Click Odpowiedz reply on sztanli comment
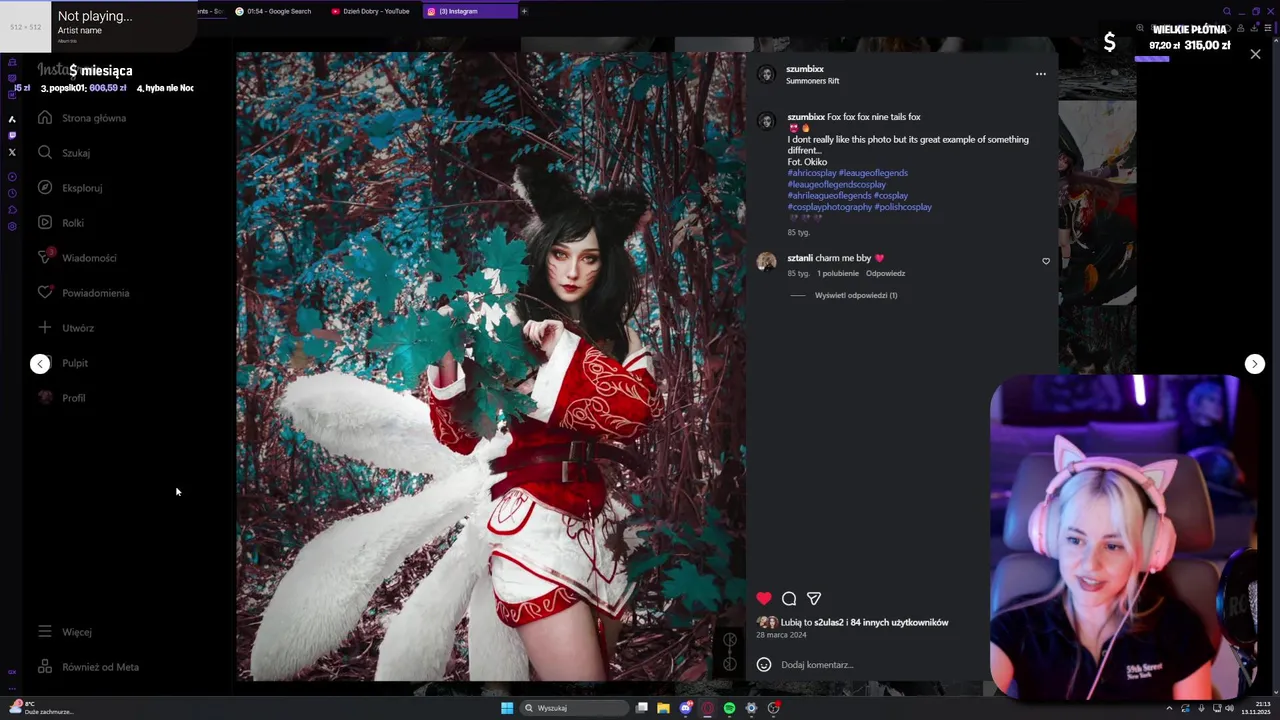 [x=885, y=273]
